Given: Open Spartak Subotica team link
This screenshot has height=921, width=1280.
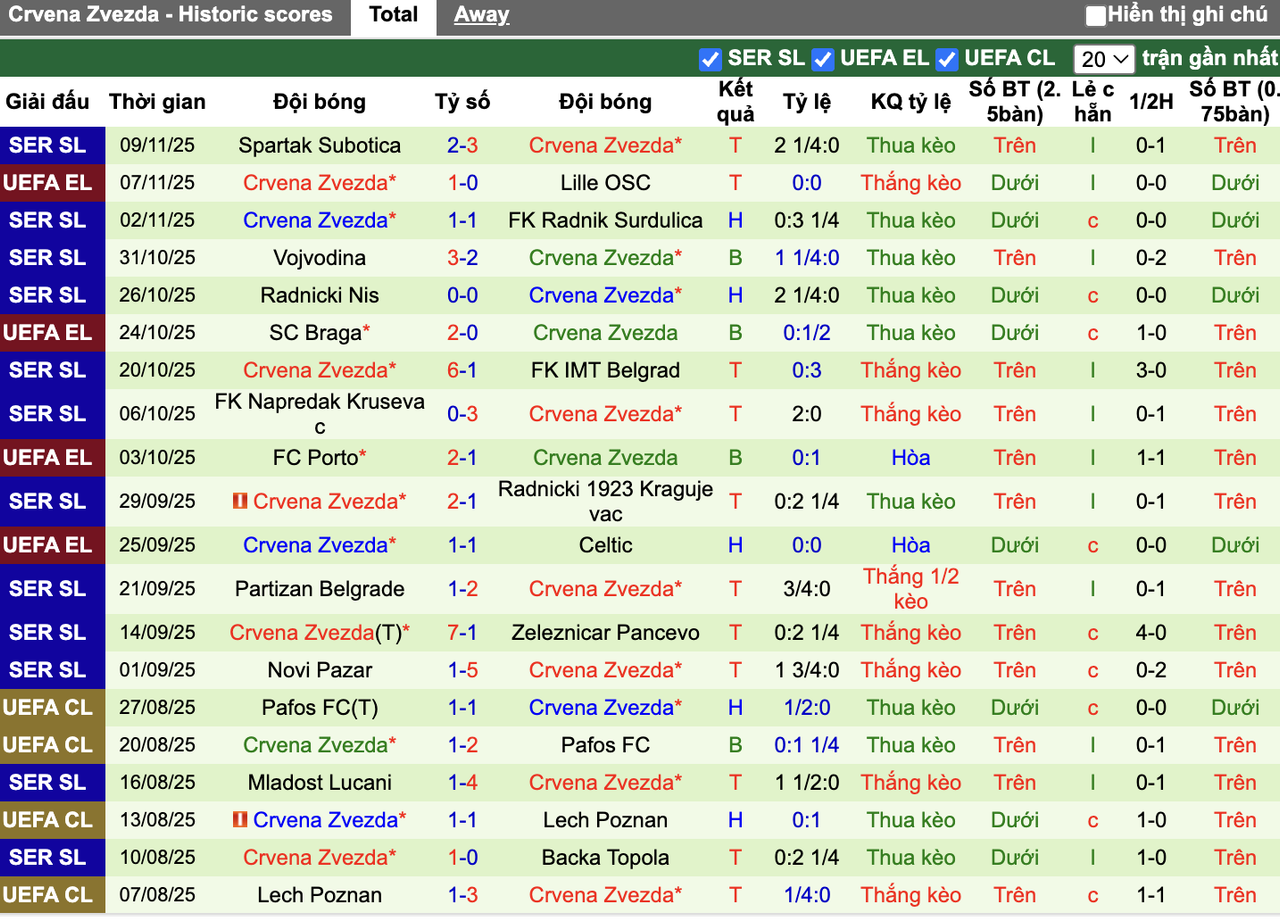Looking at the screenshot, I should coord(319,145).
